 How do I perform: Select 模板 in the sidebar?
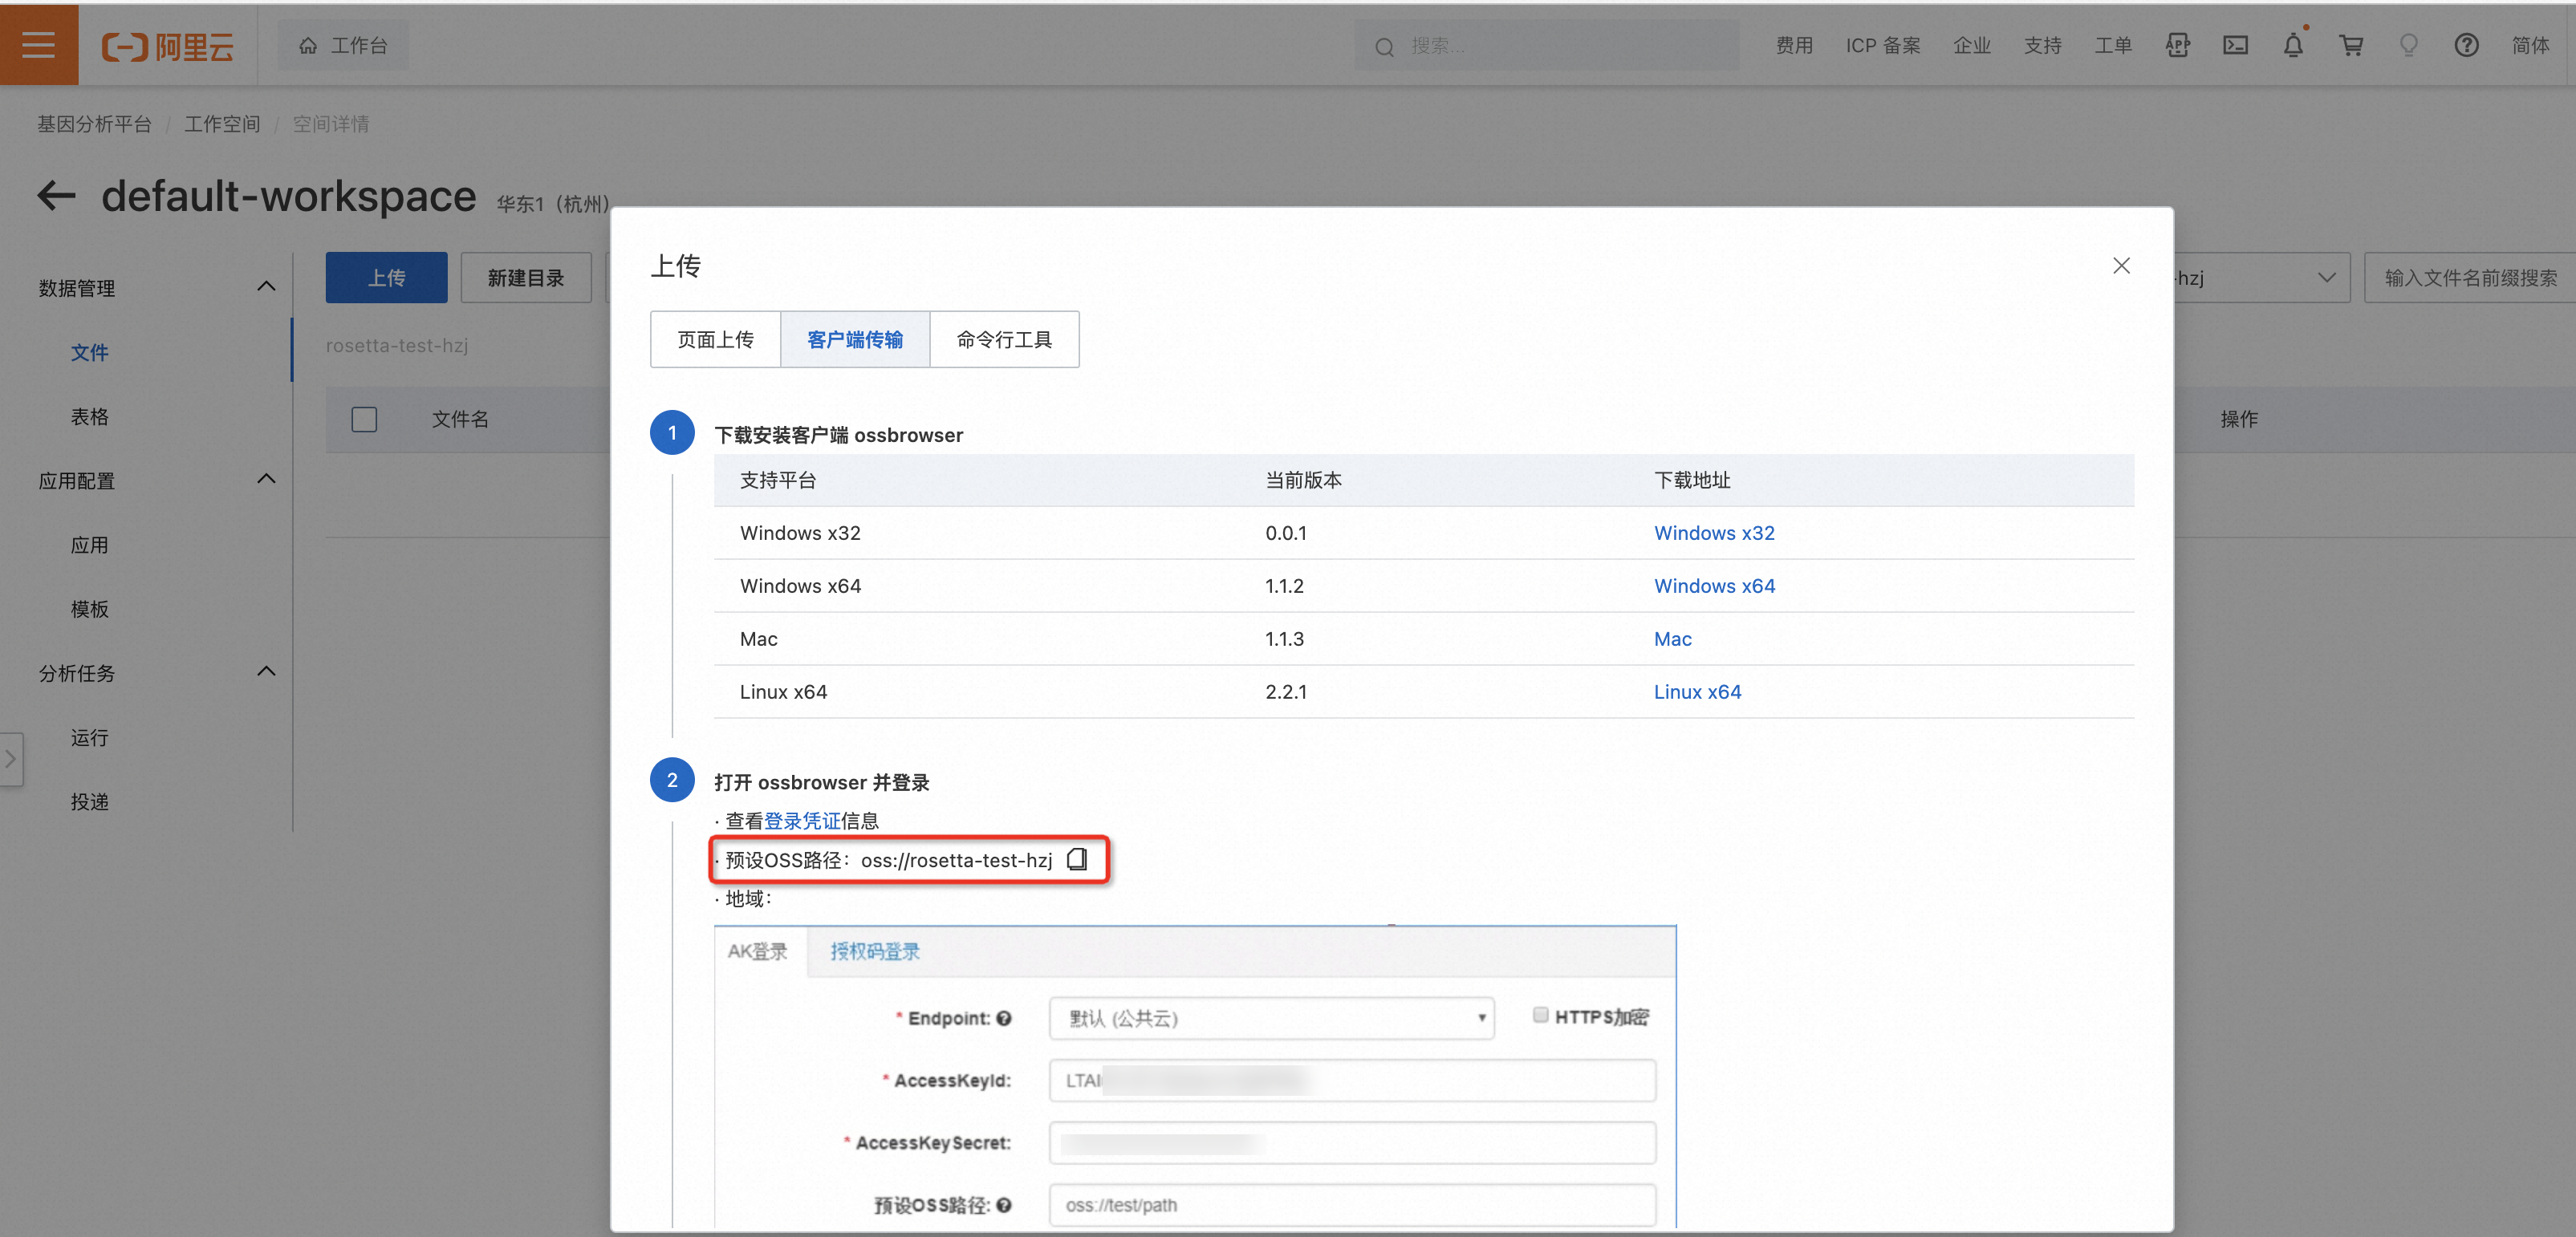point(90,608)
